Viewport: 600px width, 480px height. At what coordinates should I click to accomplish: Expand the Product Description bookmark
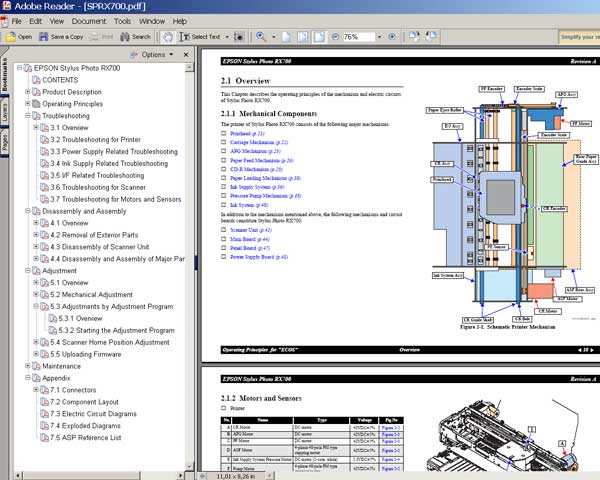pyautogui.click(x=28, y=92)
